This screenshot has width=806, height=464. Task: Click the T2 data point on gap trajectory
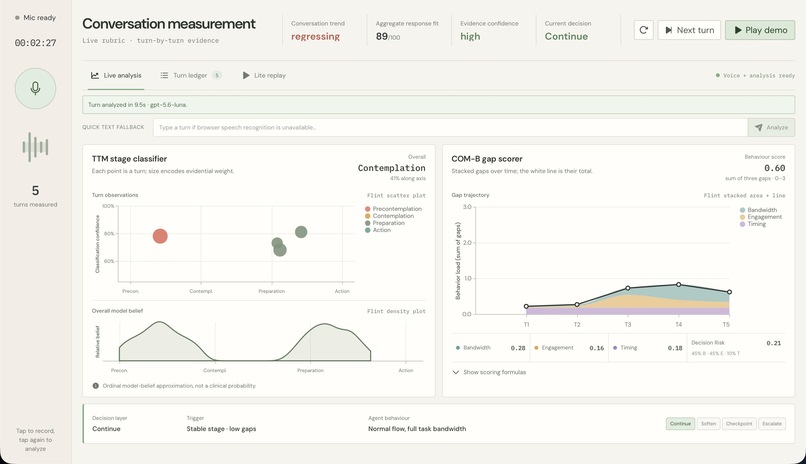point(577,305)
